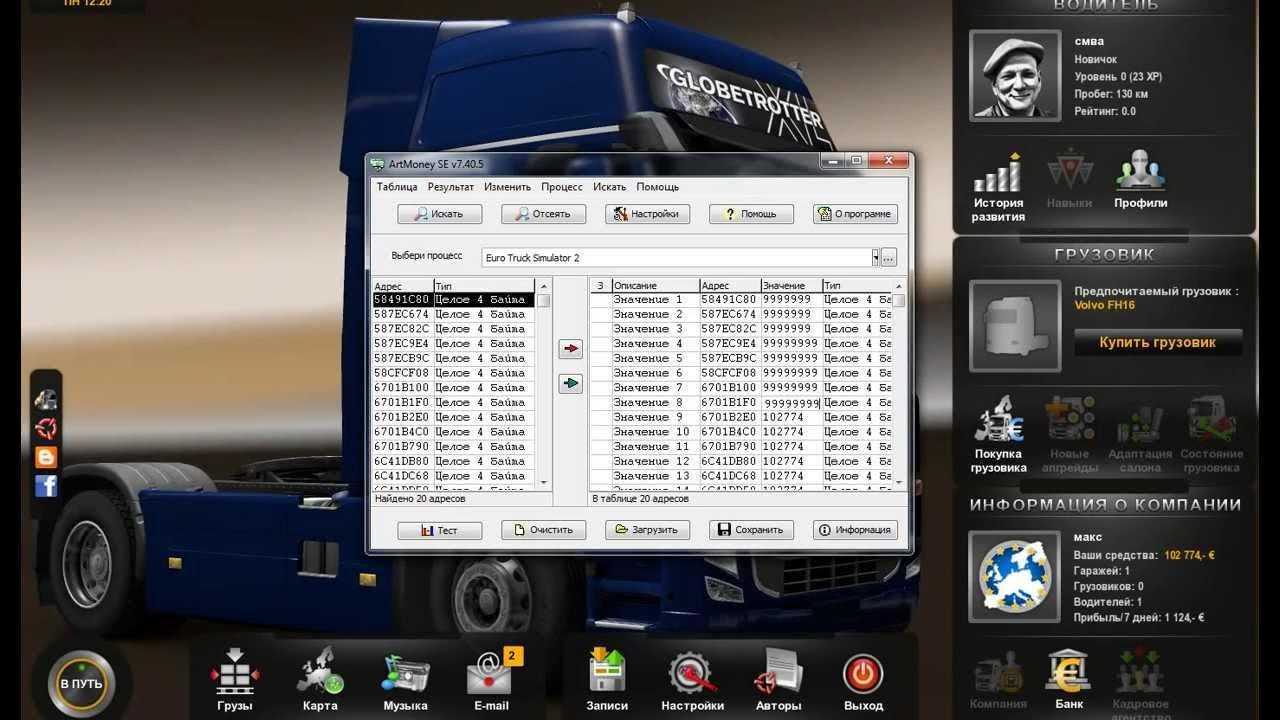1280x720 pixels.
Task: Click the truck silhouette thumbnail in Грузовик panel
Action: (1014, 326)
